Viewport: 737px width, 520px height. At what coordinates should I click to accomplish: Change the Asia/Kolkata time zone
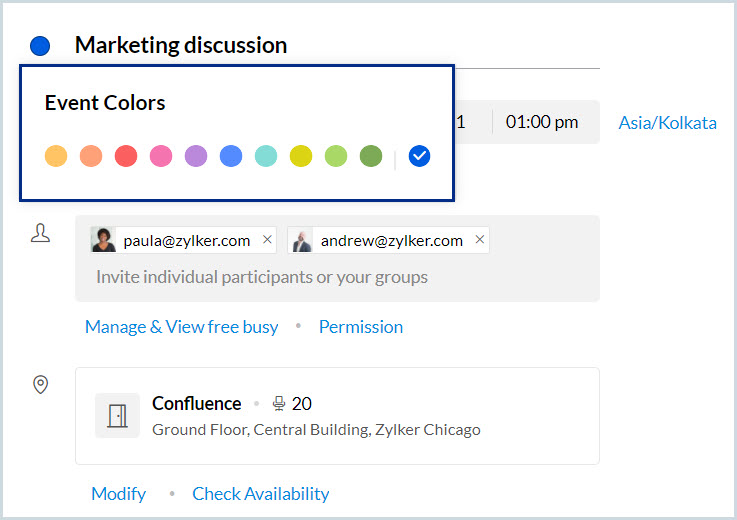pyautogui.click(x=667, y=123)
